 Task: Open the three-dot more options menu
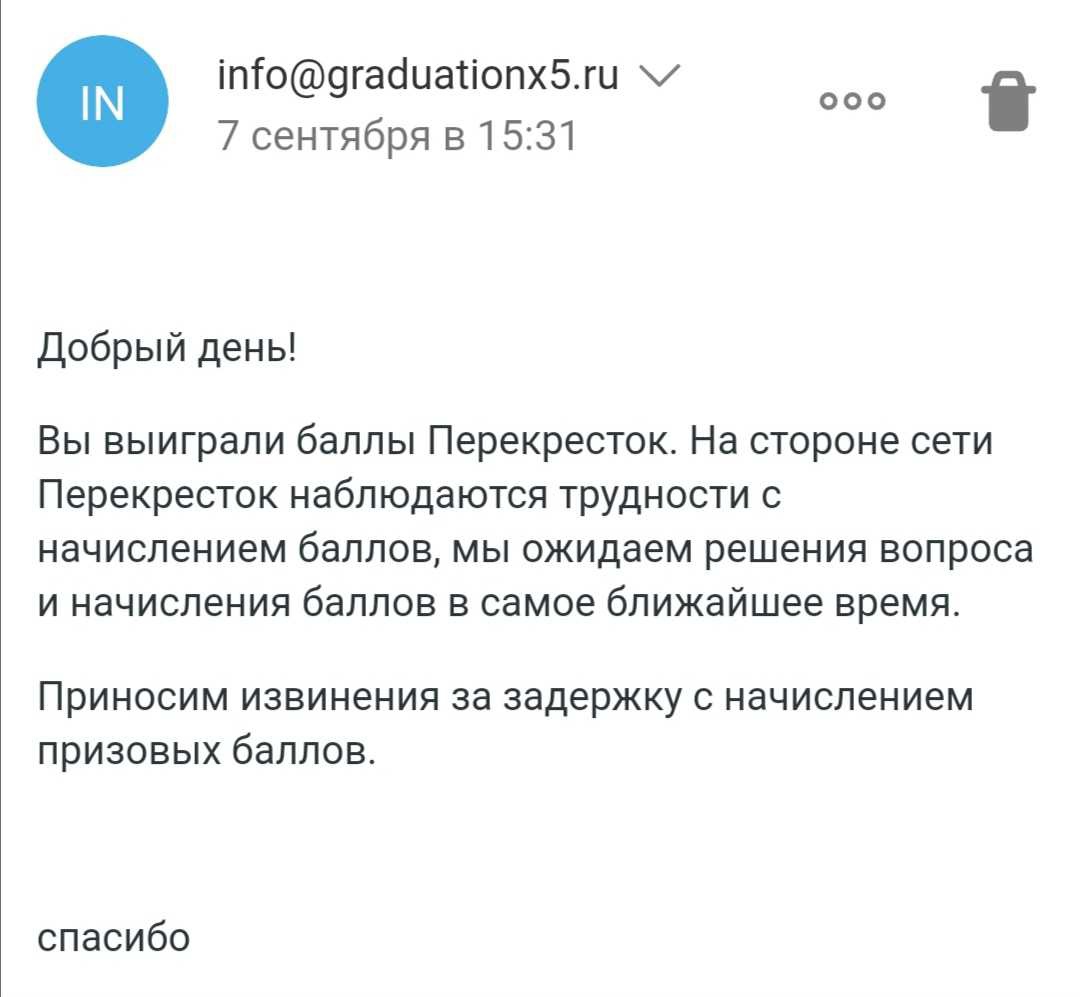point(851,101)
